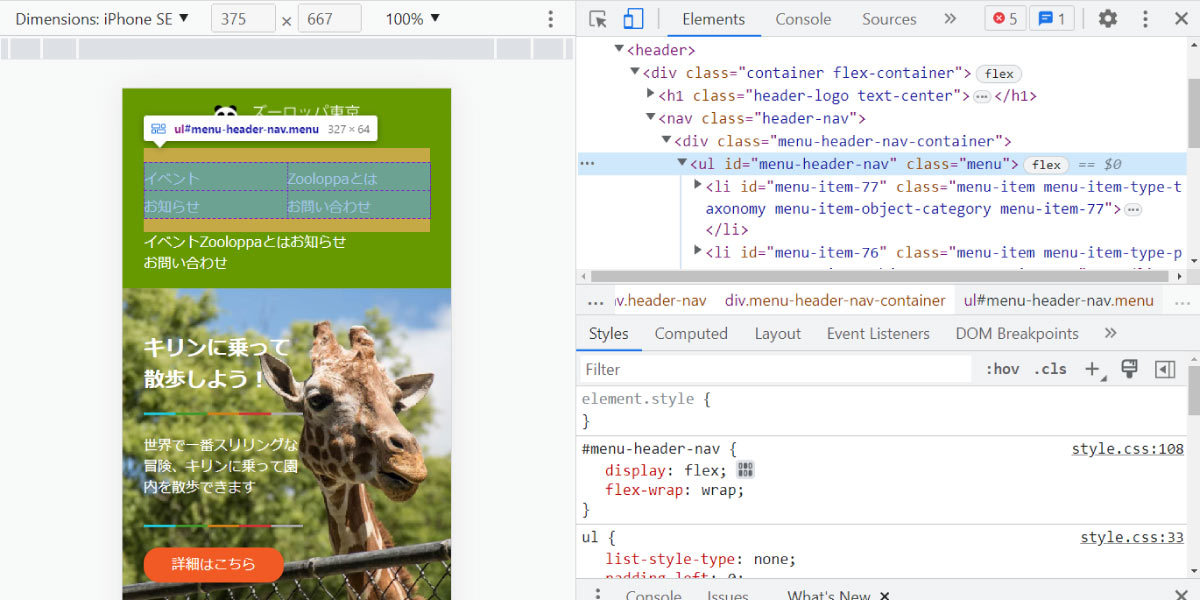Toggle rendering emulations paintbrush icon in Styles

1130,369
